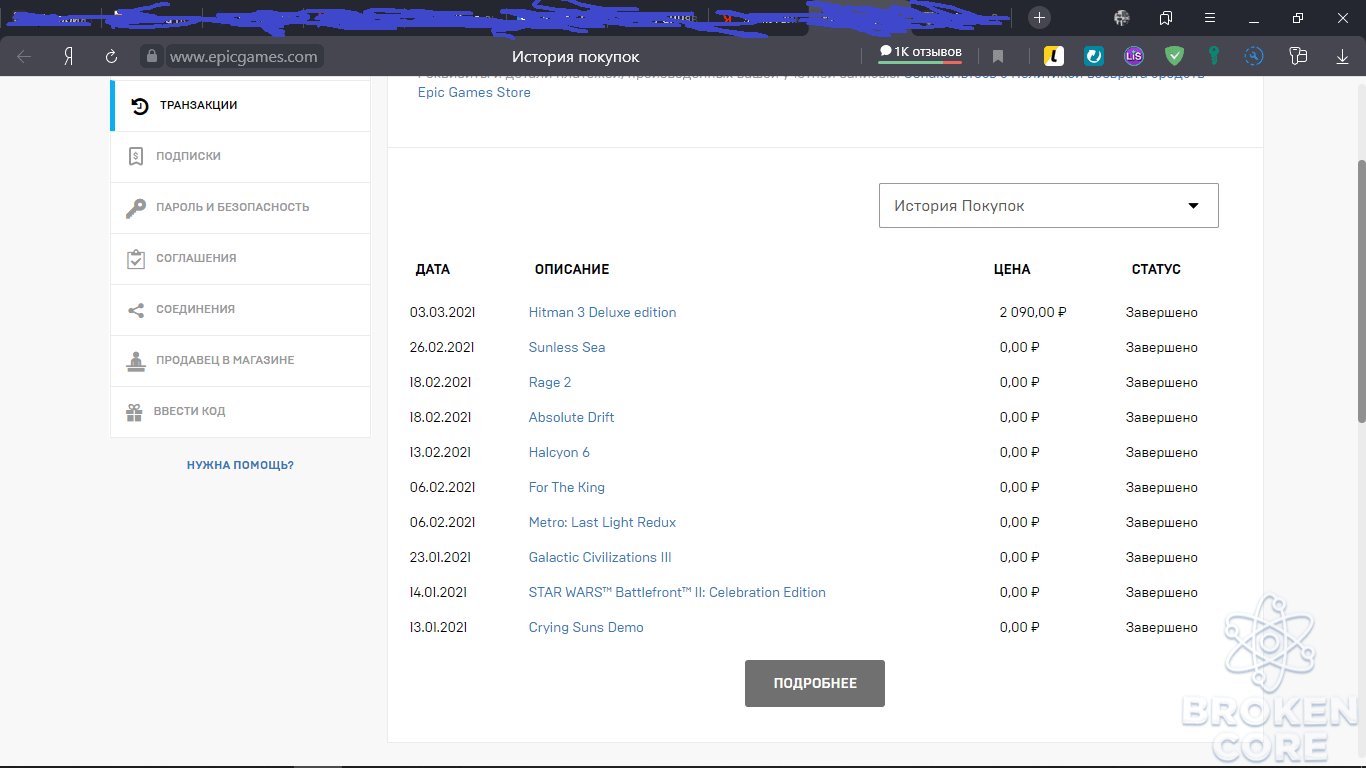Image resolution: width=1366 pixels, height=768 pixels.
Task: Click the date 23.01.2021
Action: [x=440, y=557]
